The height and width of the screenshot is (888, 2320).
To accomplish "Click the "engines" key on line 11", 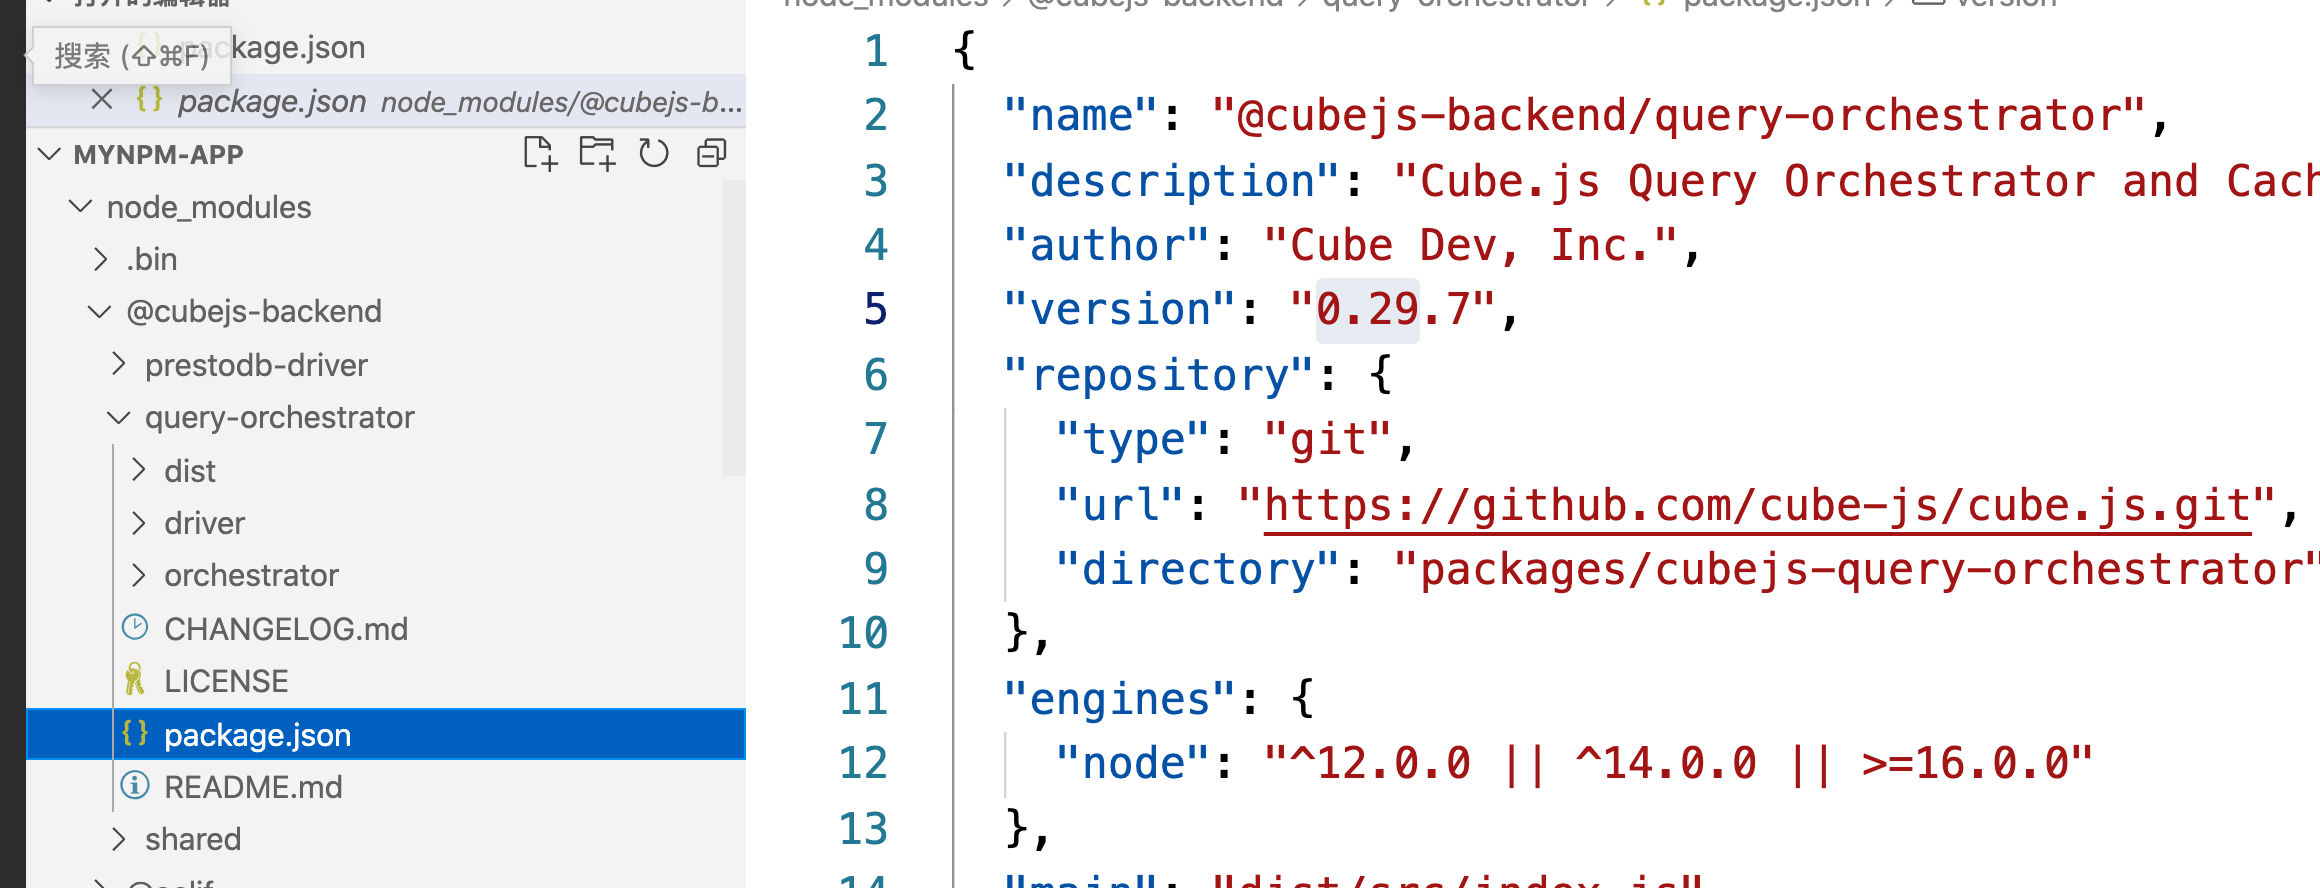I will pyautogui.click(x=1120, y=700).
